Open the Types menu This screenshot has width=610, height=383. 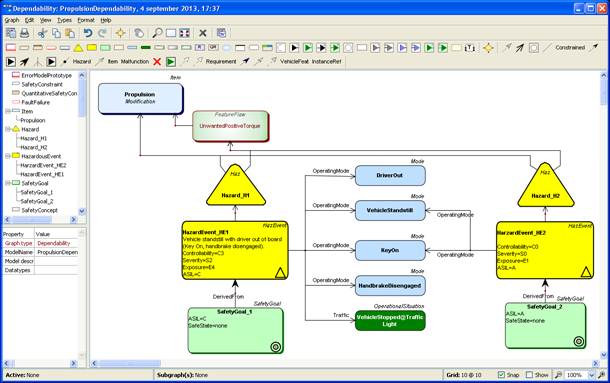64,20
